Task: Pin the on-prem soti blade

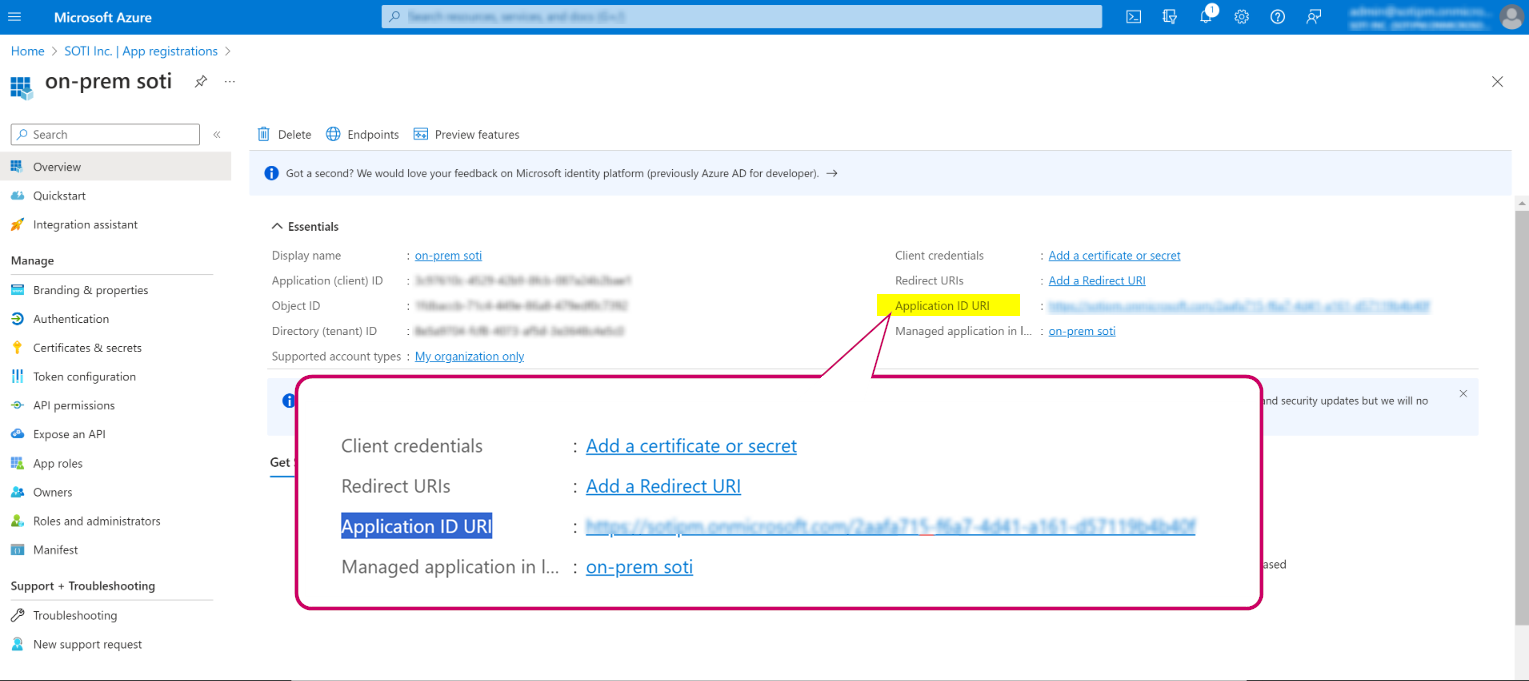Action: click(x=201, y=82)
